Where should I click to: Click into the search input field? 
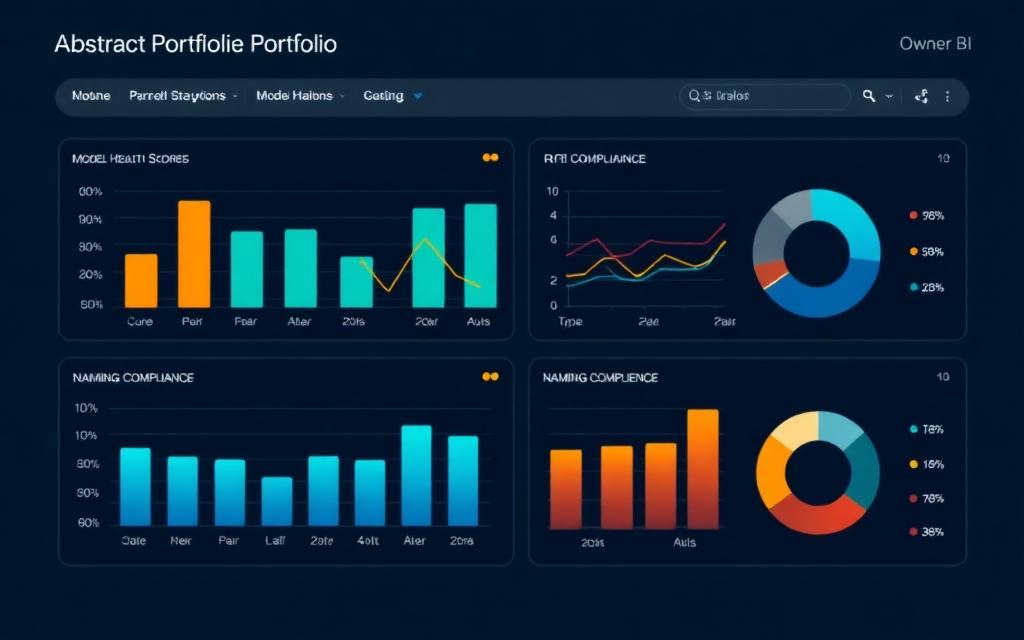pos(765,96)
